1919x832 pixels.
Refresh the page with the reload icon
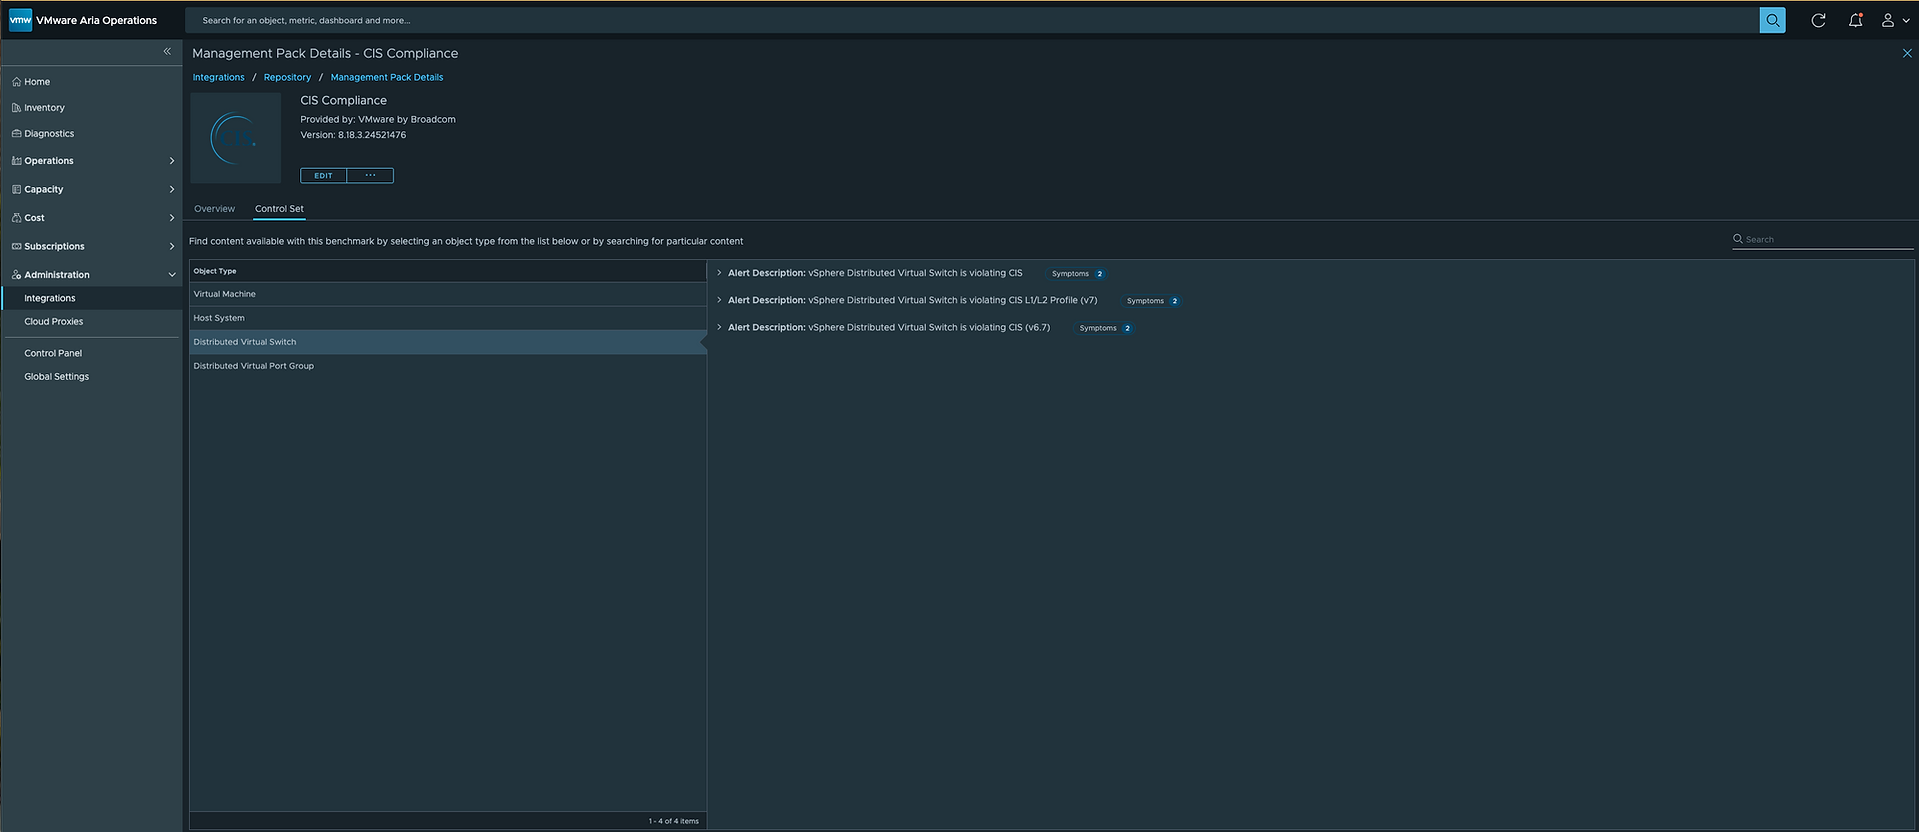tap(1818, 20)
